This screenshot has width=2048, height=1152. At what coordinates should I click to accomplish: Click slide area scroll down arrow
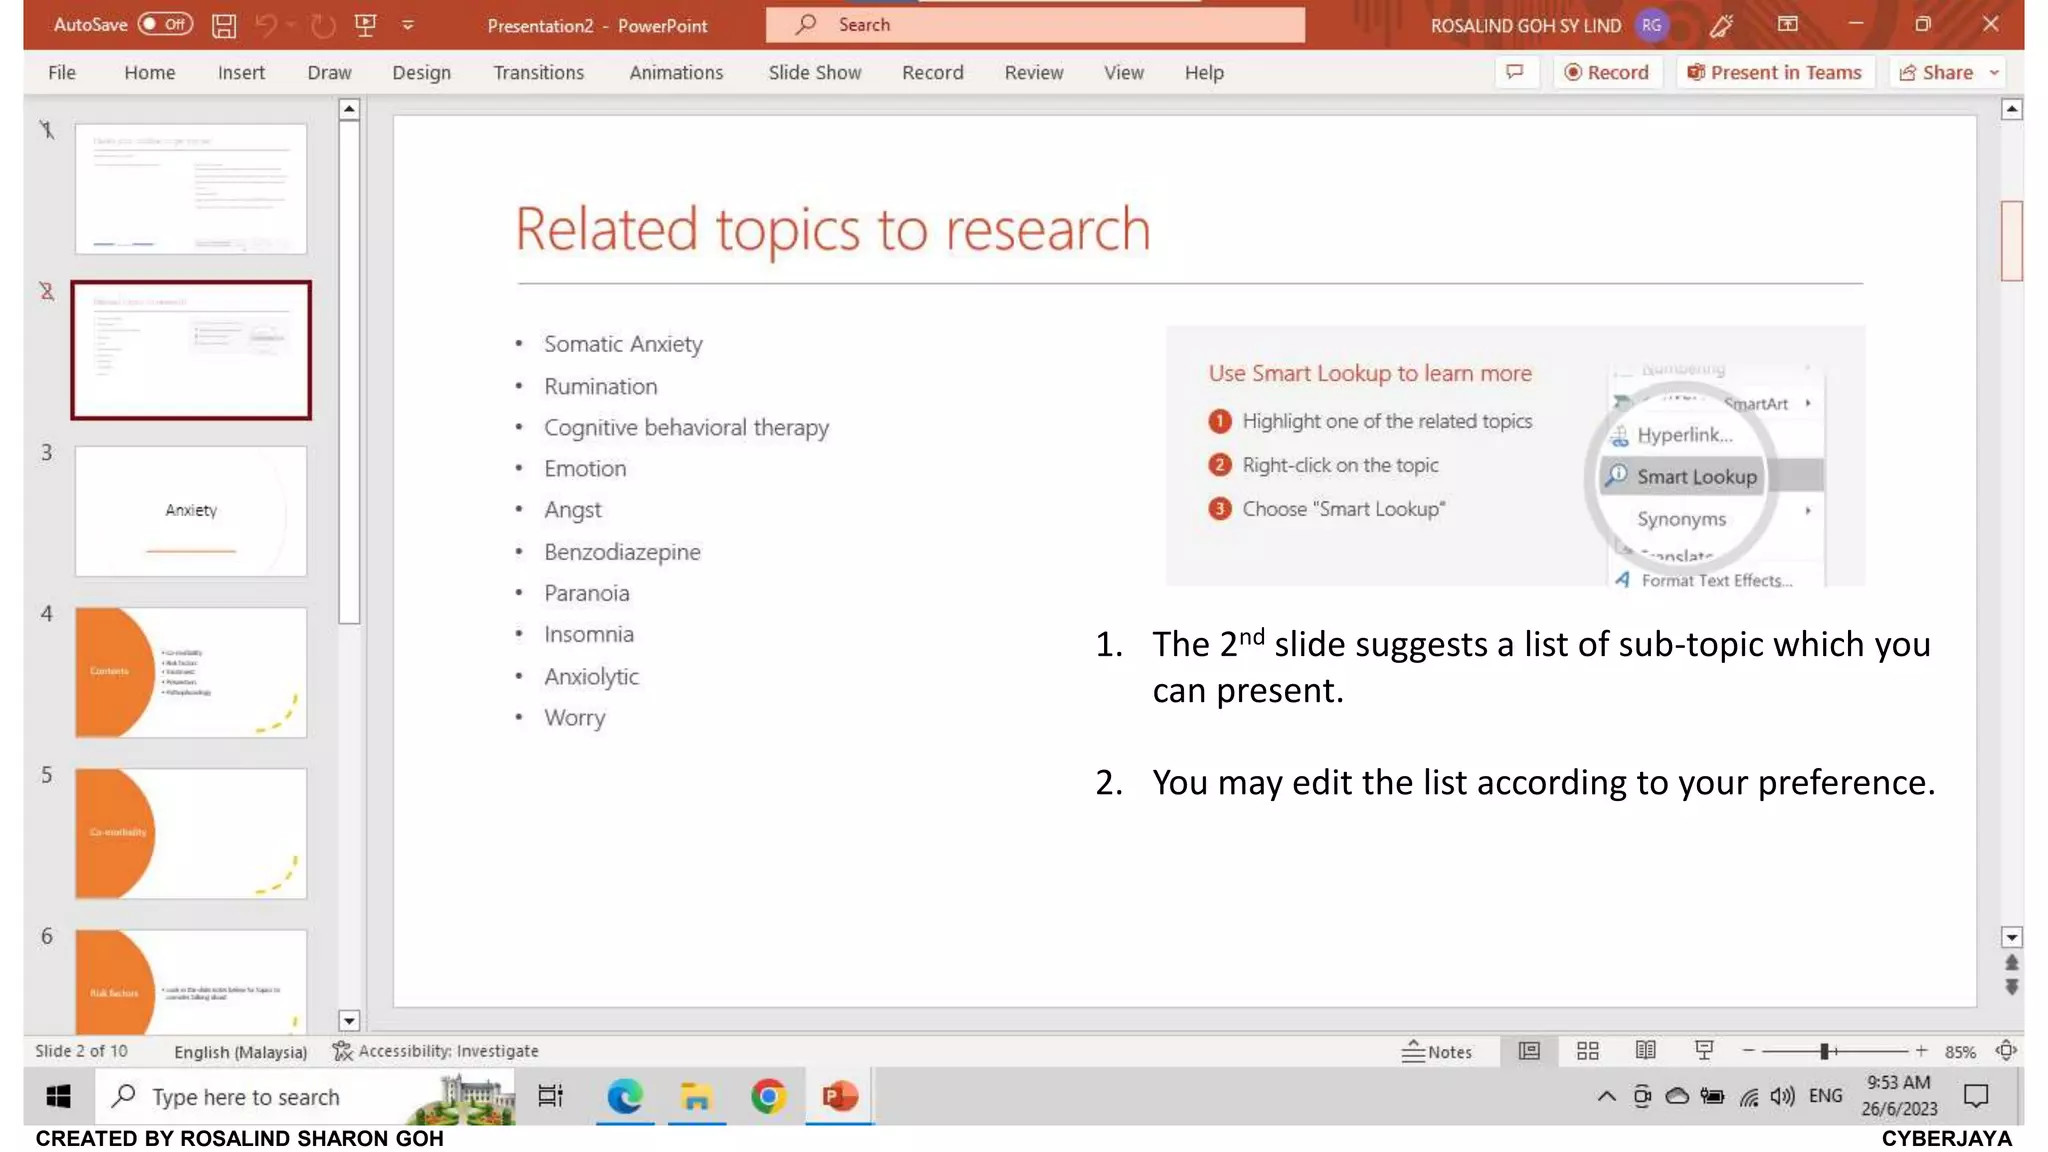pyautogui.click(x=2012, y=937)
